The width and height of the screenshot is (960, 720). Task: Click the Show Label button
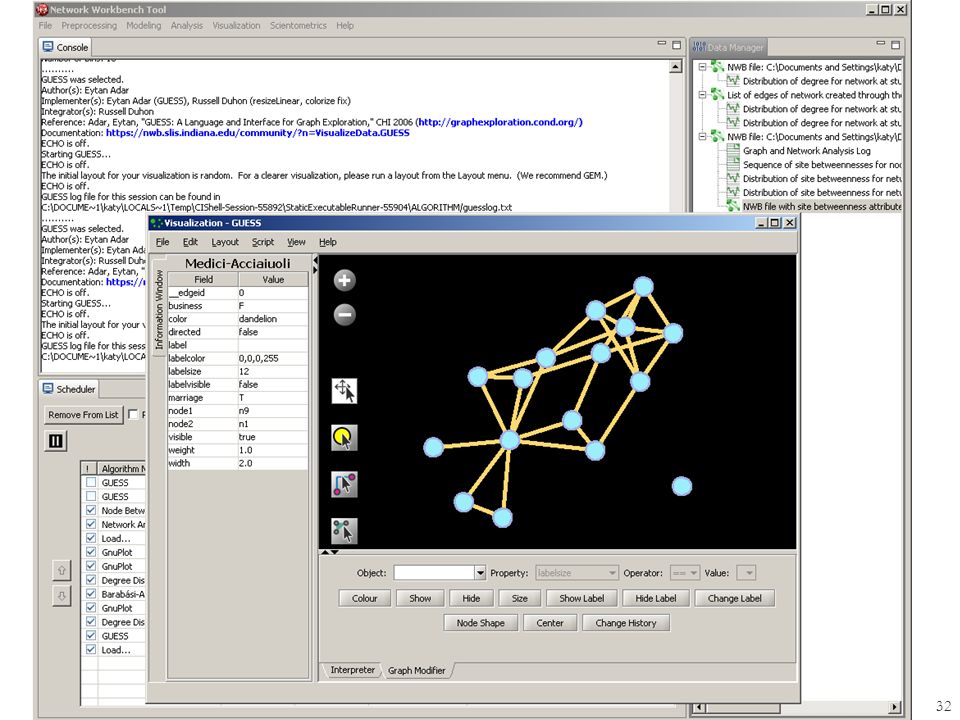coord(582,598)
